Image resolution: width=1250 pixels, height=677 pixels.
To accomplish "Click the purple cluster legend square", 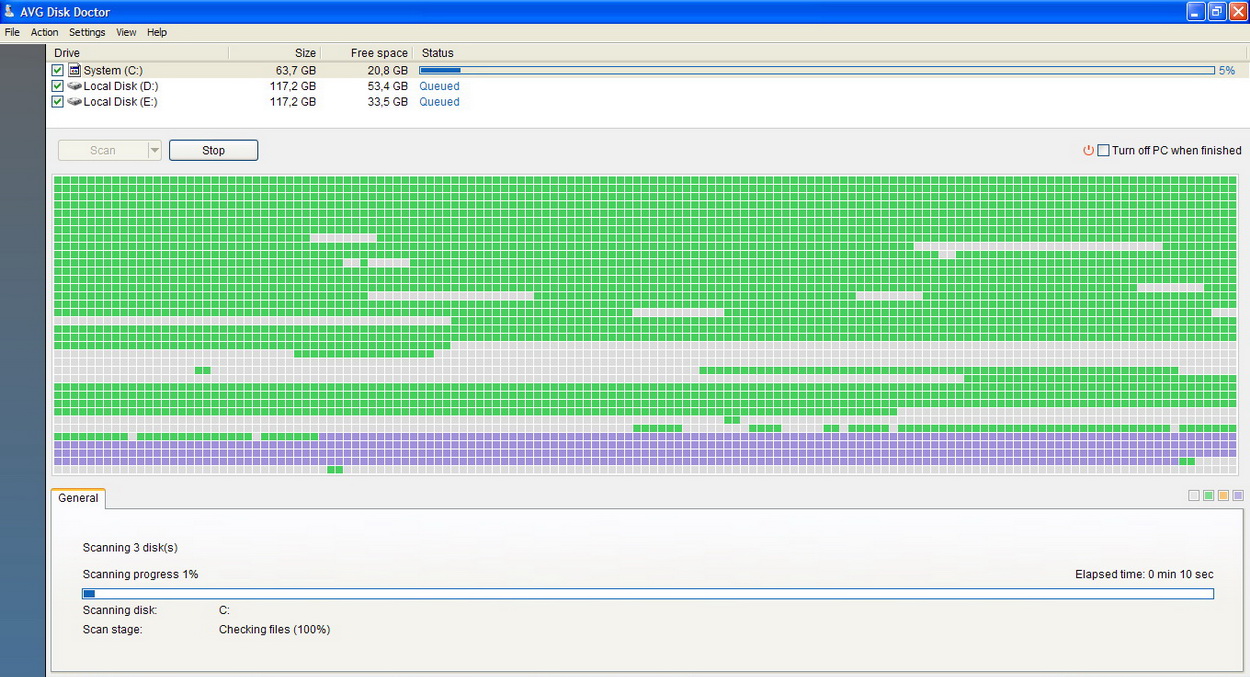I will point(1238,495).
